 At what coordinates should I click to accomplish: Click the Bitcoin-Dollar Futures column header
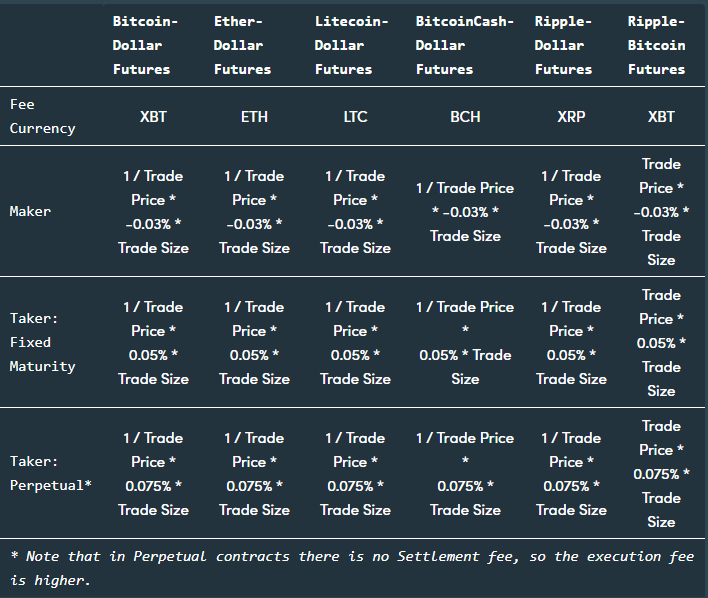[141, 45]
